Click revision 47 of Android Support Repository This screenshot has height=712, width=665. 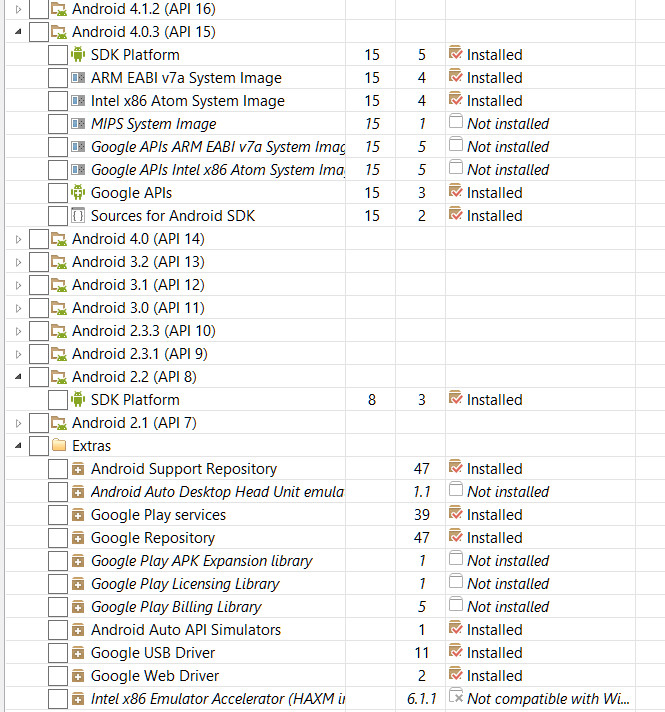point(422,469)
